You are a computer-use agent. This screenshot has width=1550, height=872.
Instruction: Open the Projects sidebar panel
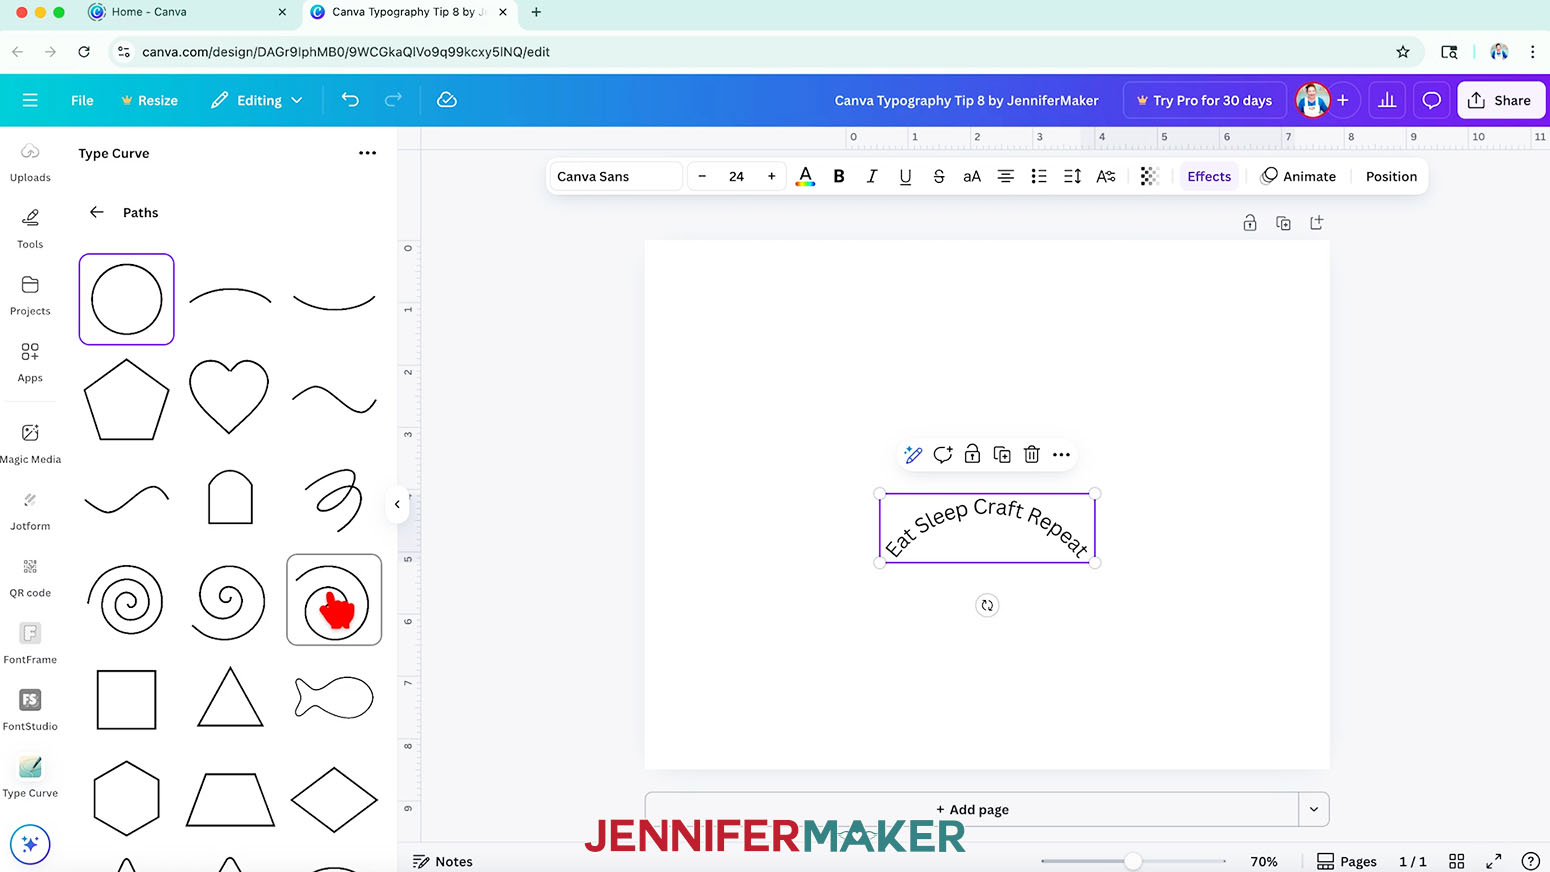30,296
